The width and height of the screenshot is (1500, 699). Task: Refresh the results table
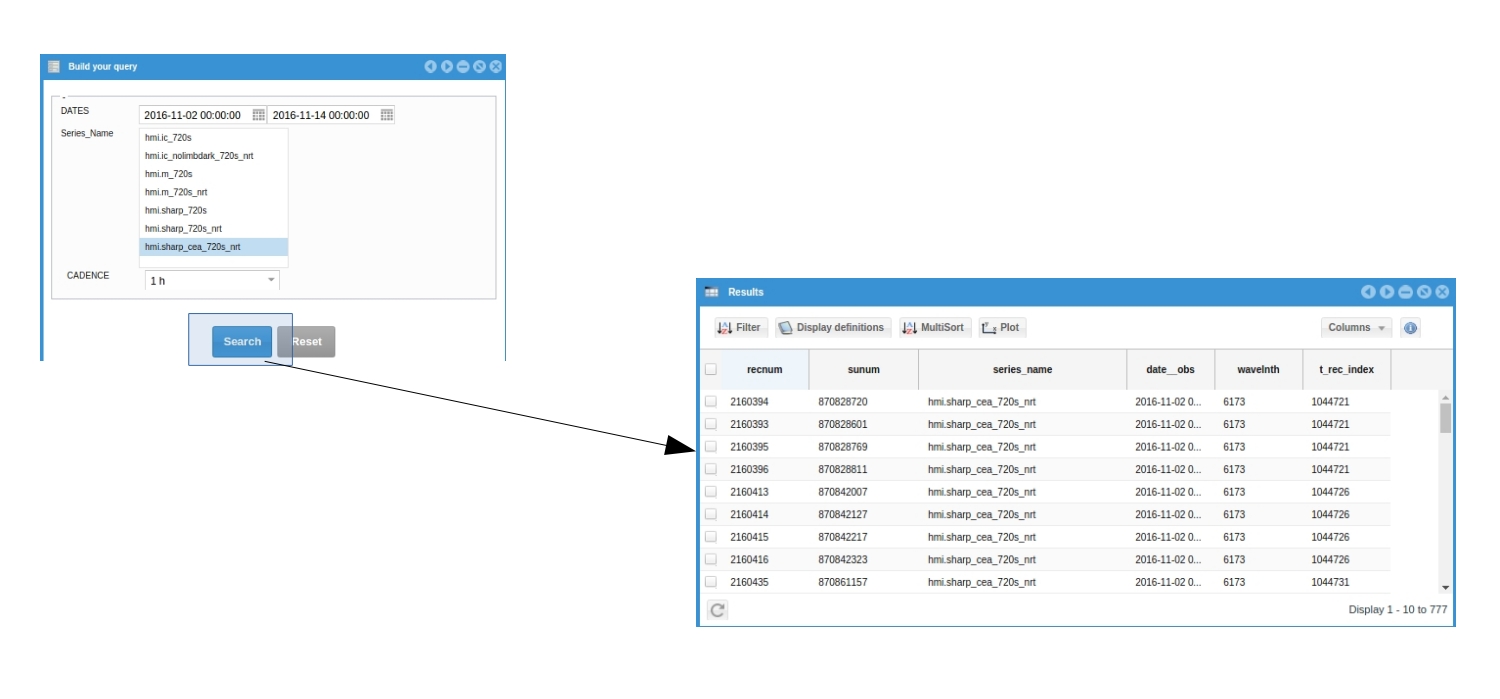pyautogui.click(x=717, y=609)
